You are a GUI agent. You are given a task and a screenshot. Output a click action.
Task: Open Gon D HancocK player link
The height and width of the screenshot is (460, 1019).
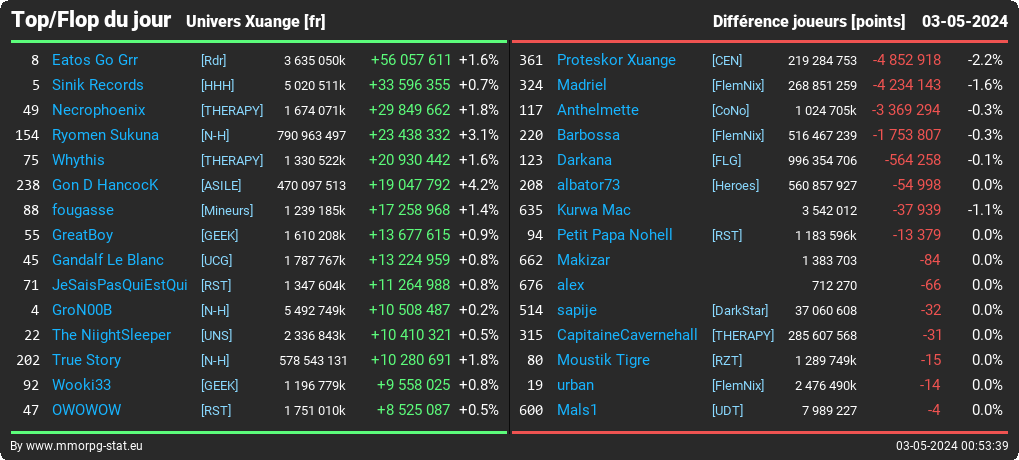[x=105, y=185]
